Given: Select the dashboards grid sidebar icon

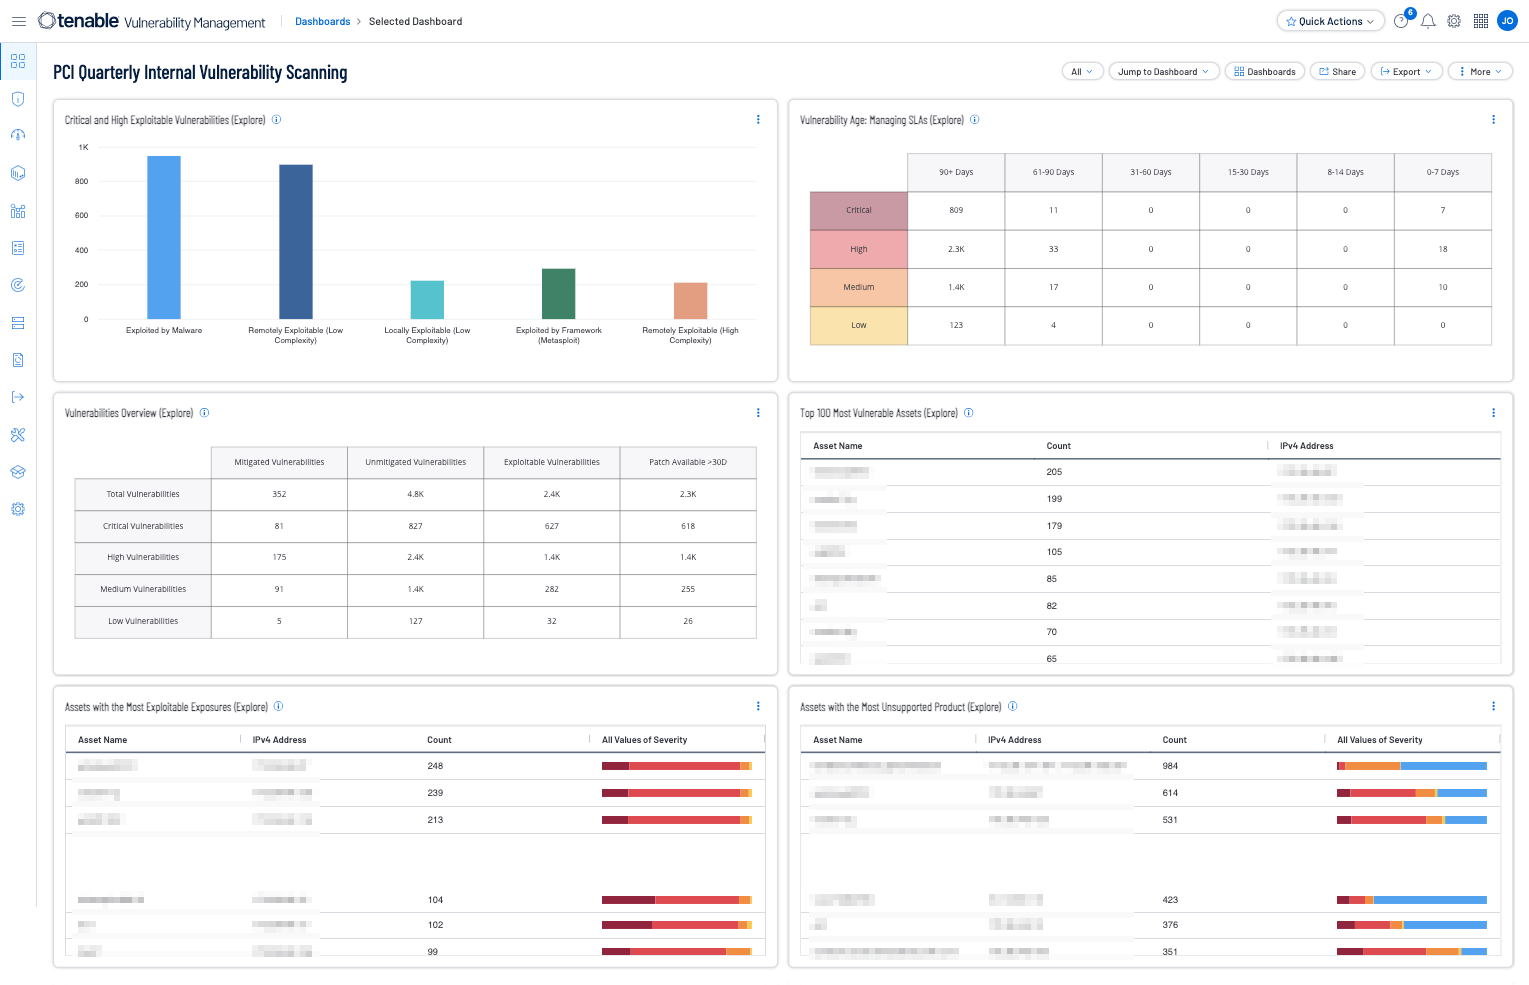Looking at the screenshot, I should [x=18, y=61].
